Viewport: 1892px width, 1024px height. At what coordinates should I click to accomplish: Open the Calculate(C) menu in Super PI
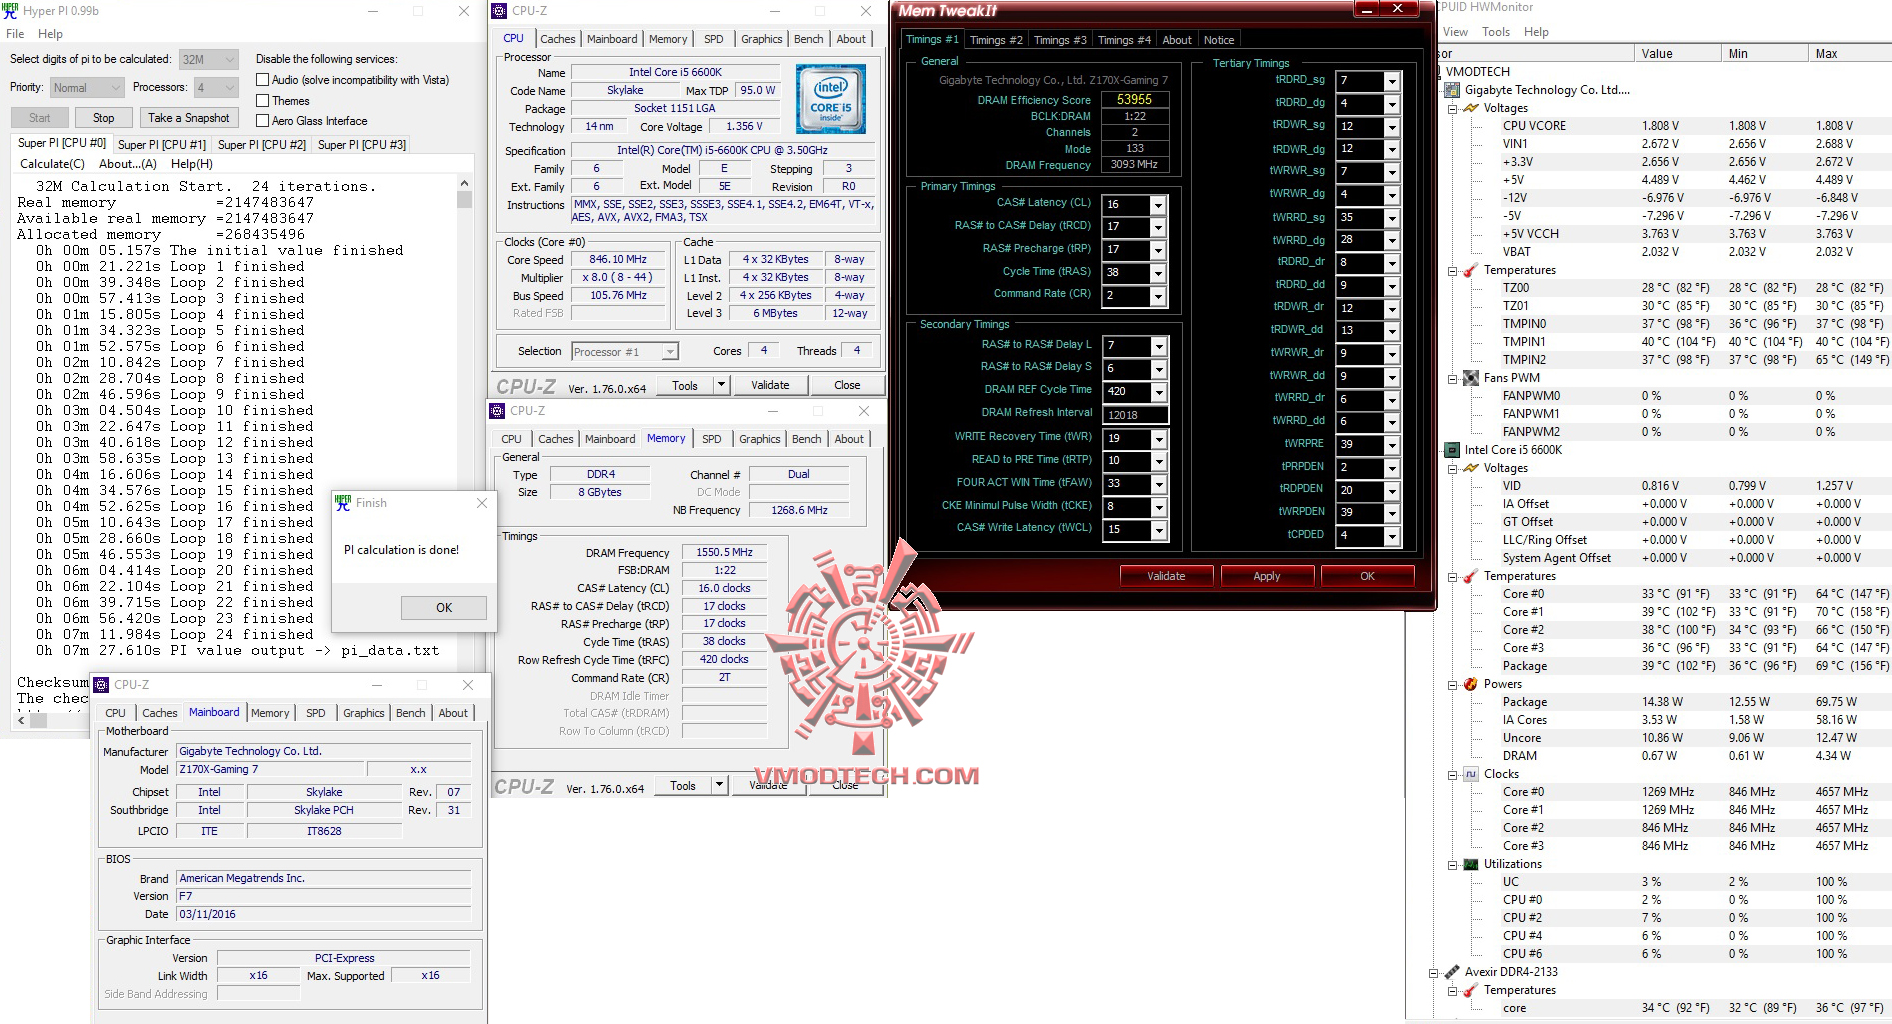pyautogui.click(x=53, y=164)
